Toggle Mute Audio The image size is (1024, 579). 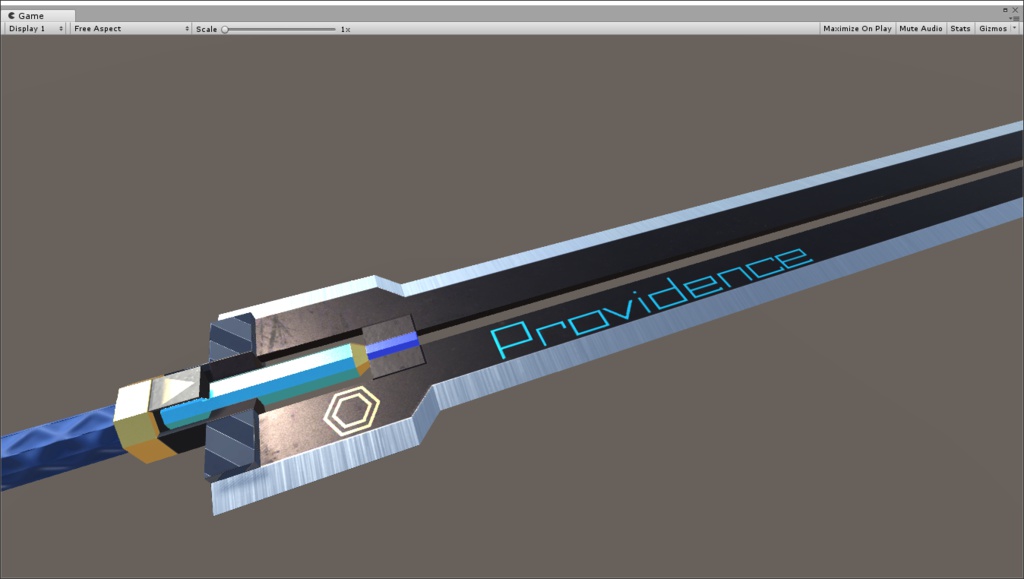tap(920, 29)
